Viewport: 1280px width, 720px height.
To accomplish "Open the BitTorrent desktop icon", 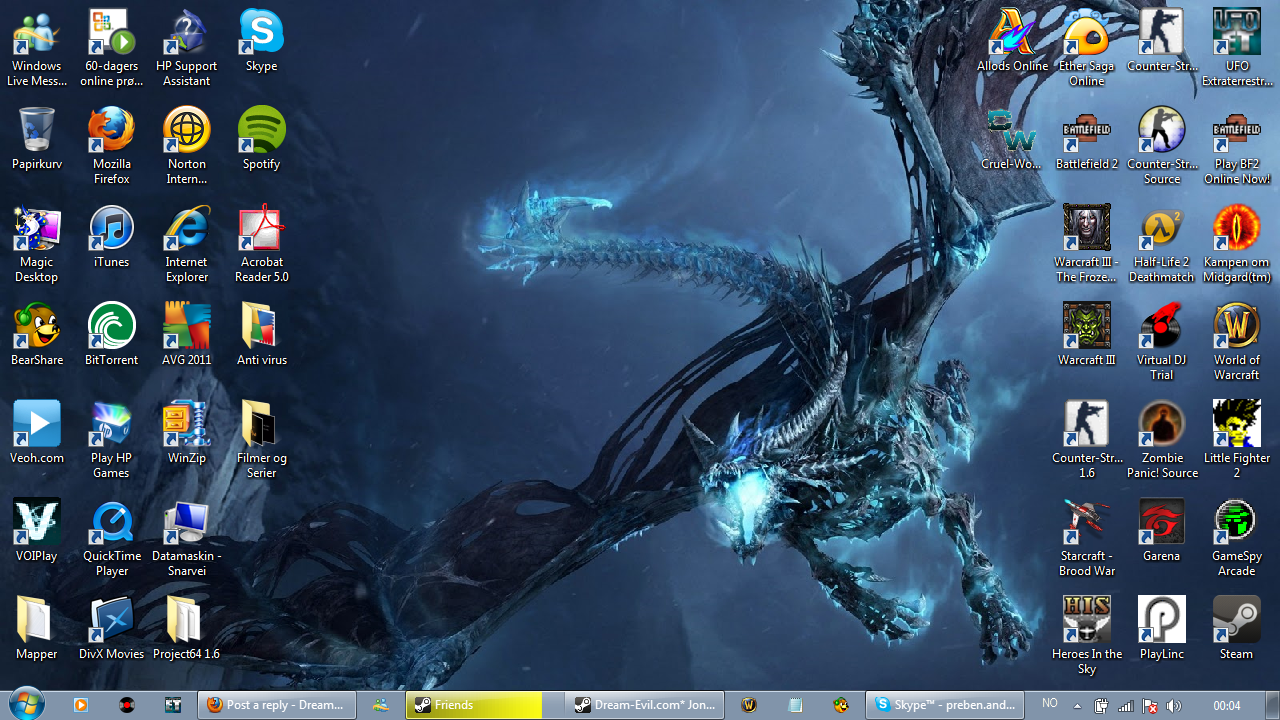I will click(111, 327).
